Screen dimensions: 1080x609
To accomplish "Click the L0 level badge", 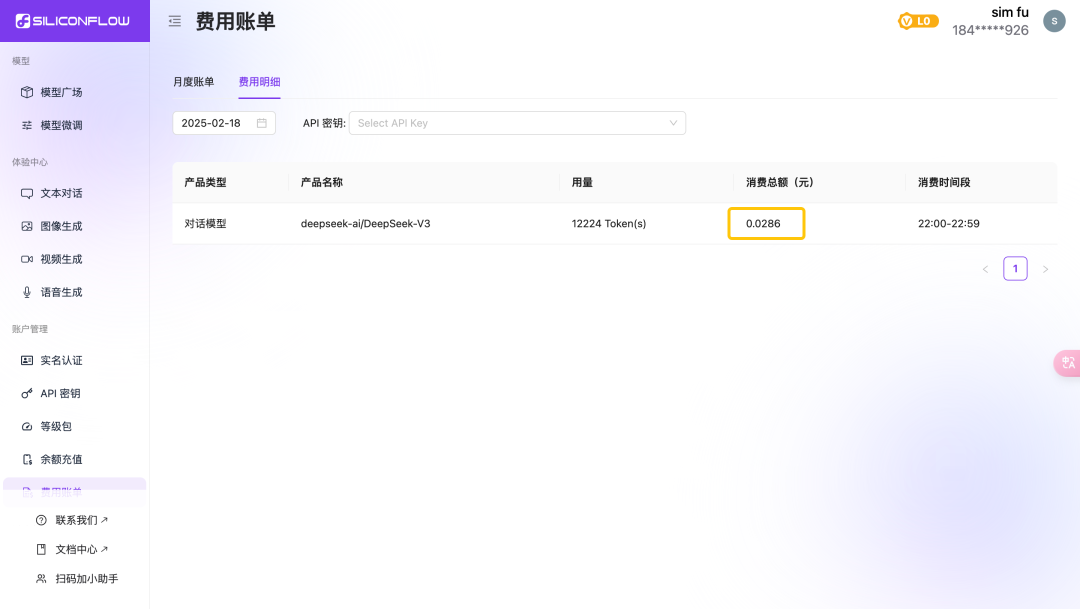I will [918, 20].
